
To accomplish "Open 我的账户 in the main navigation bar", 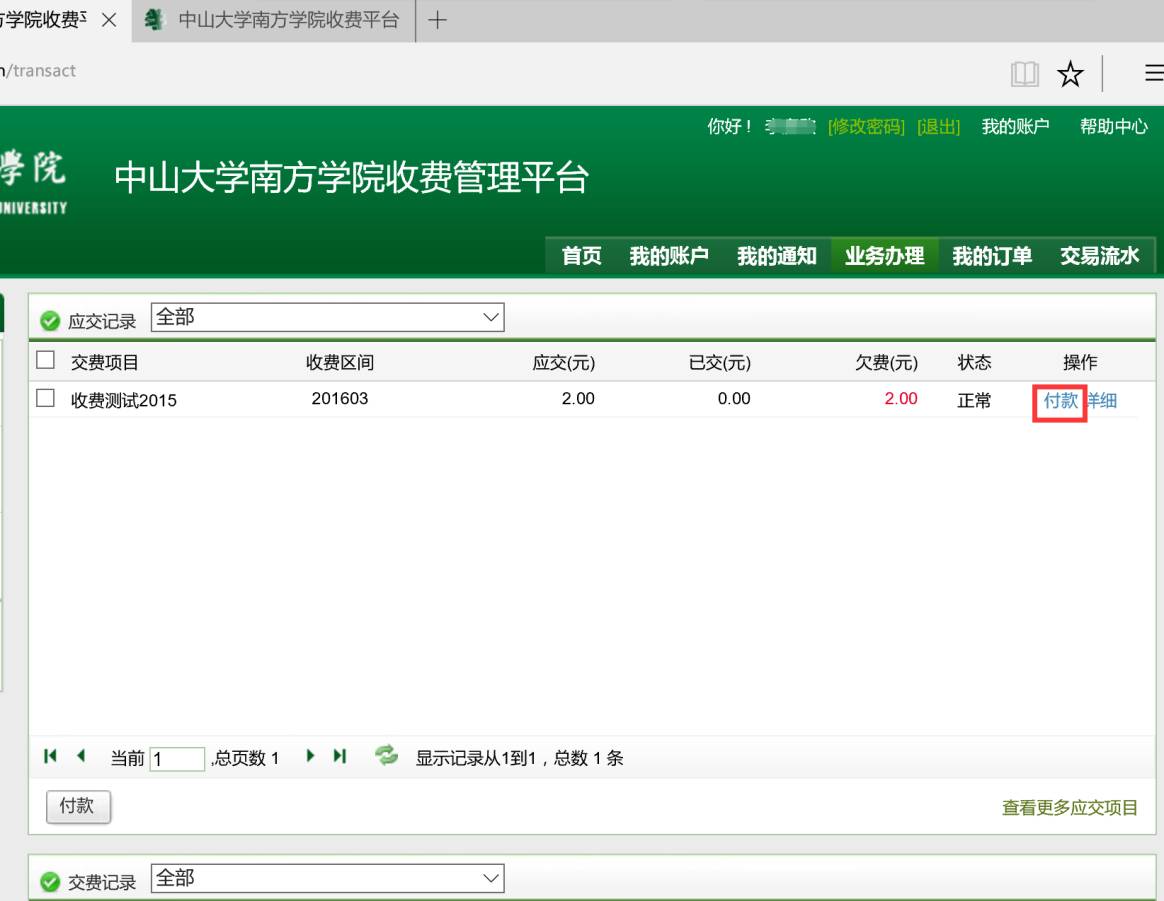I will click(669, 256).
